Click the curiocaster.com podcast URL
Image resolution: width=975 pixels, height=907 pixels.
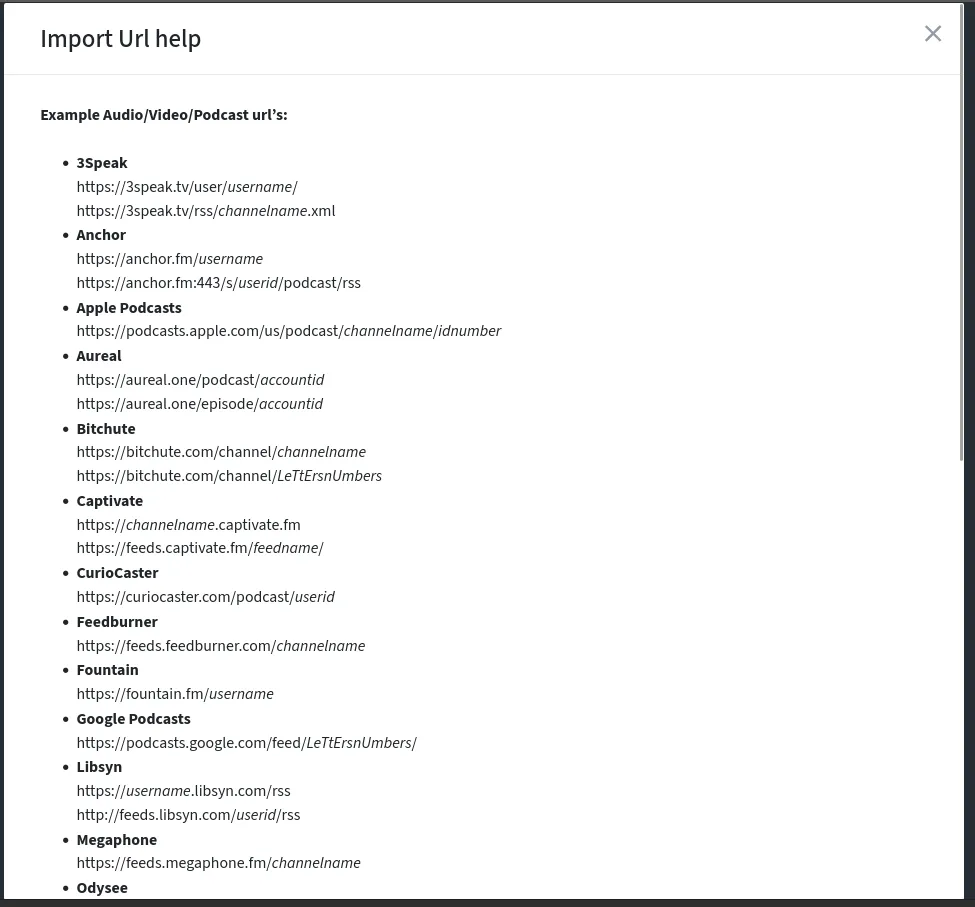(x=206, y=597)
